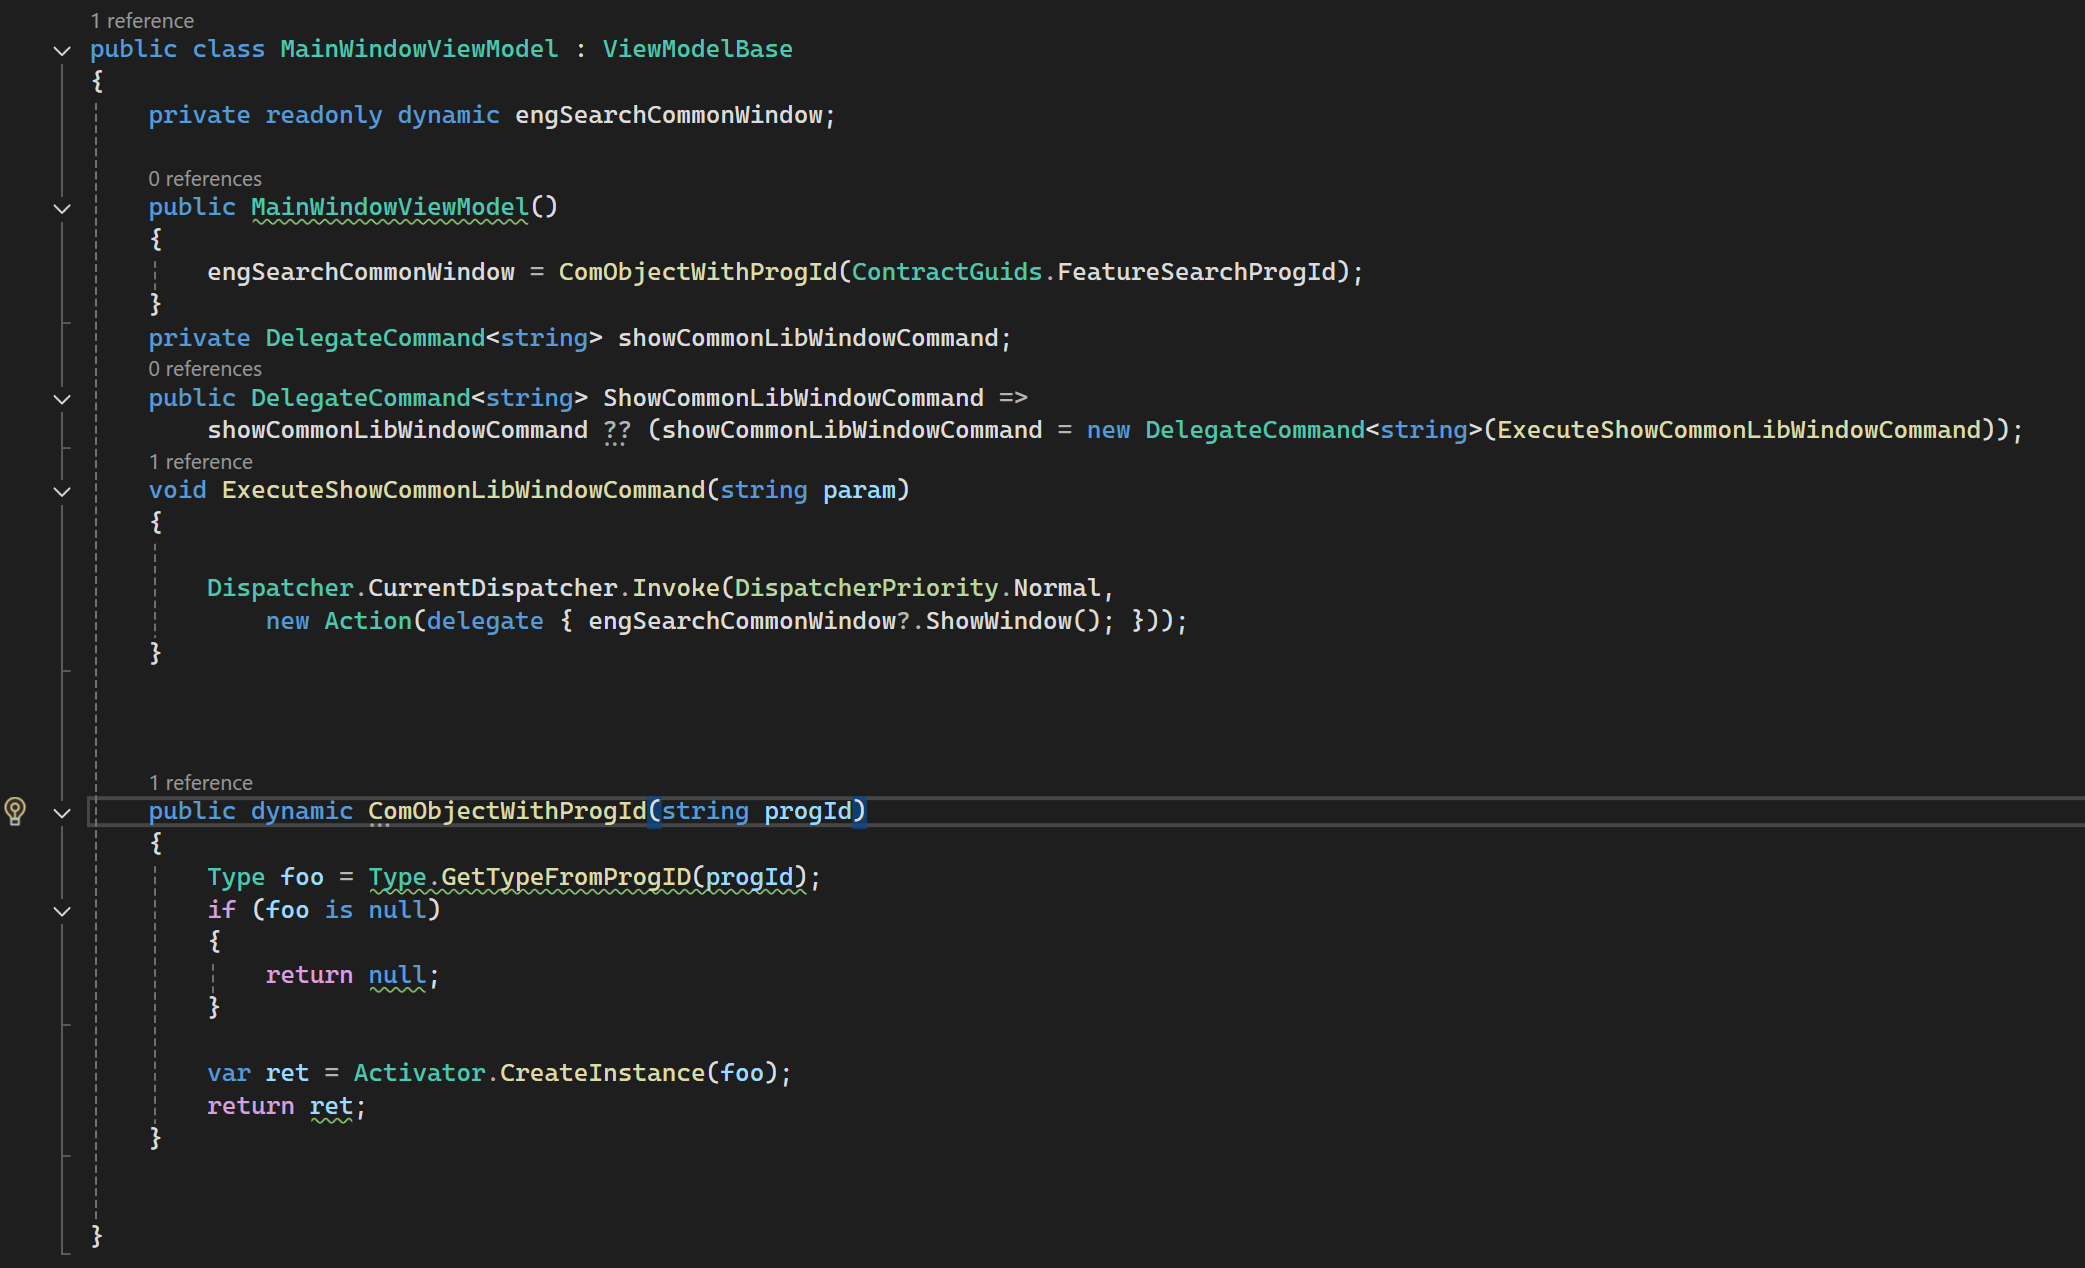This screenshot has width=2085, height=1268.
Task: Fold the public ShowCommonLibWindowCommand property
Action: (62, 399)
